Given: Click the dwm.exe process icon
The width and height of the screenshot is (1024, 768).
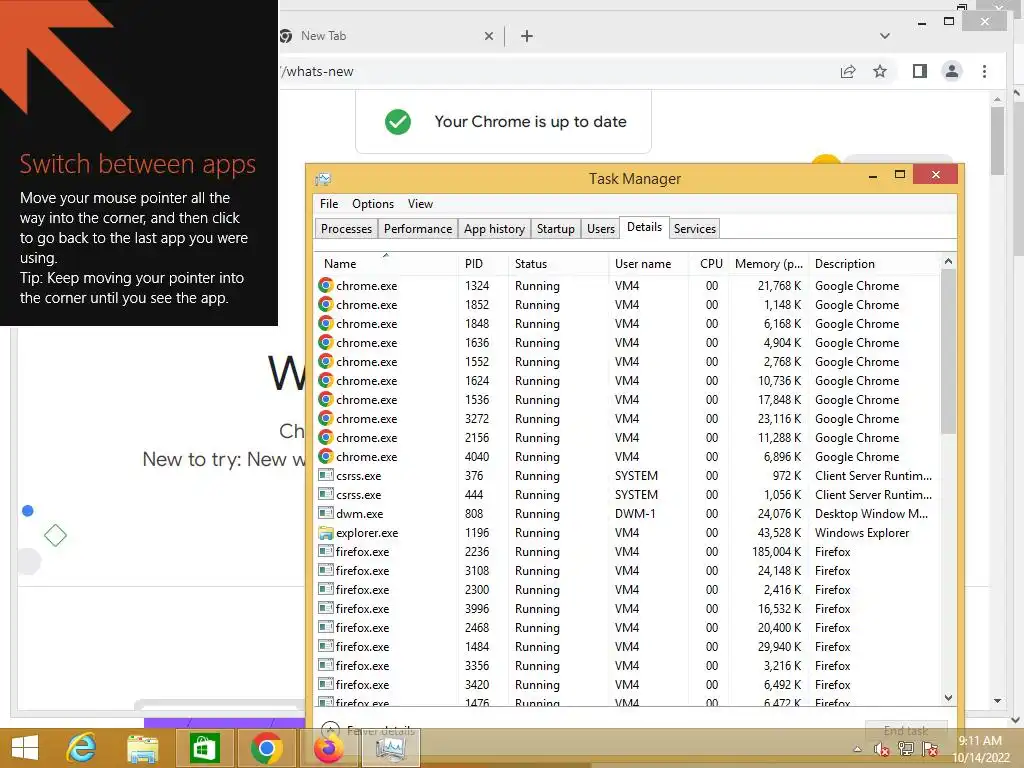Looking at the screenshot, I should click(x=325, y=513).
